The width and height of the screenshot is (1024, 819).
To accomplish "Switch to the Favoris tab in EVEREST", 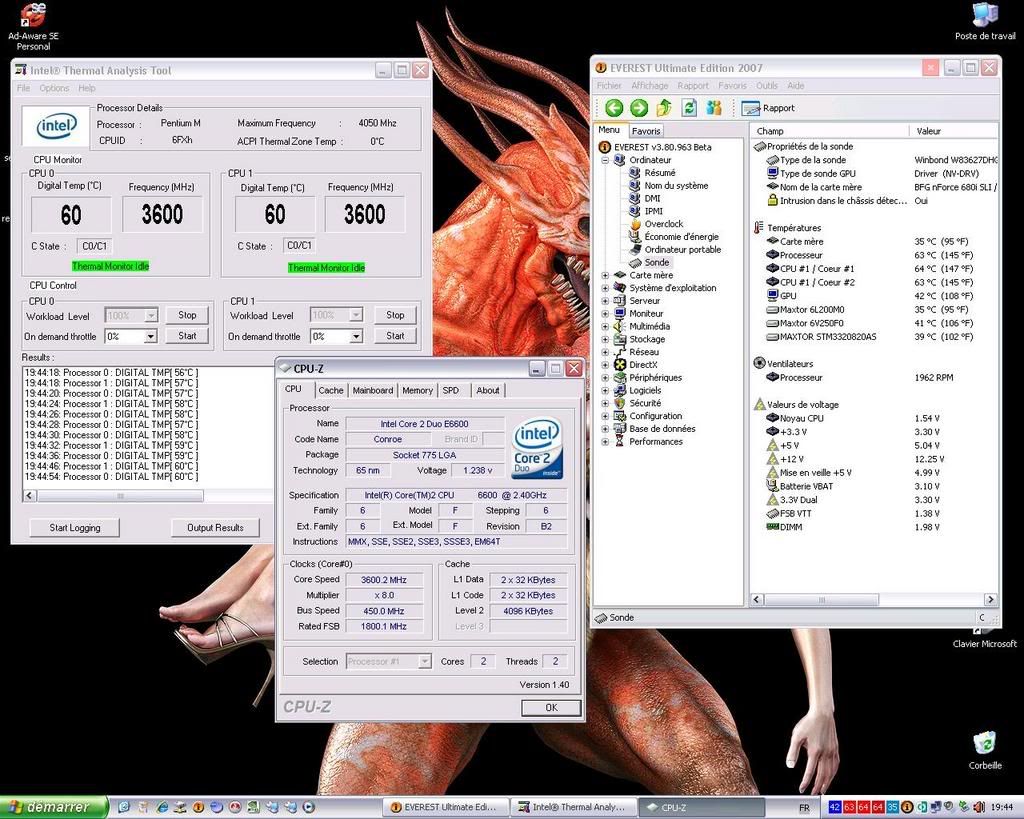I will click(x=646, y=131).
